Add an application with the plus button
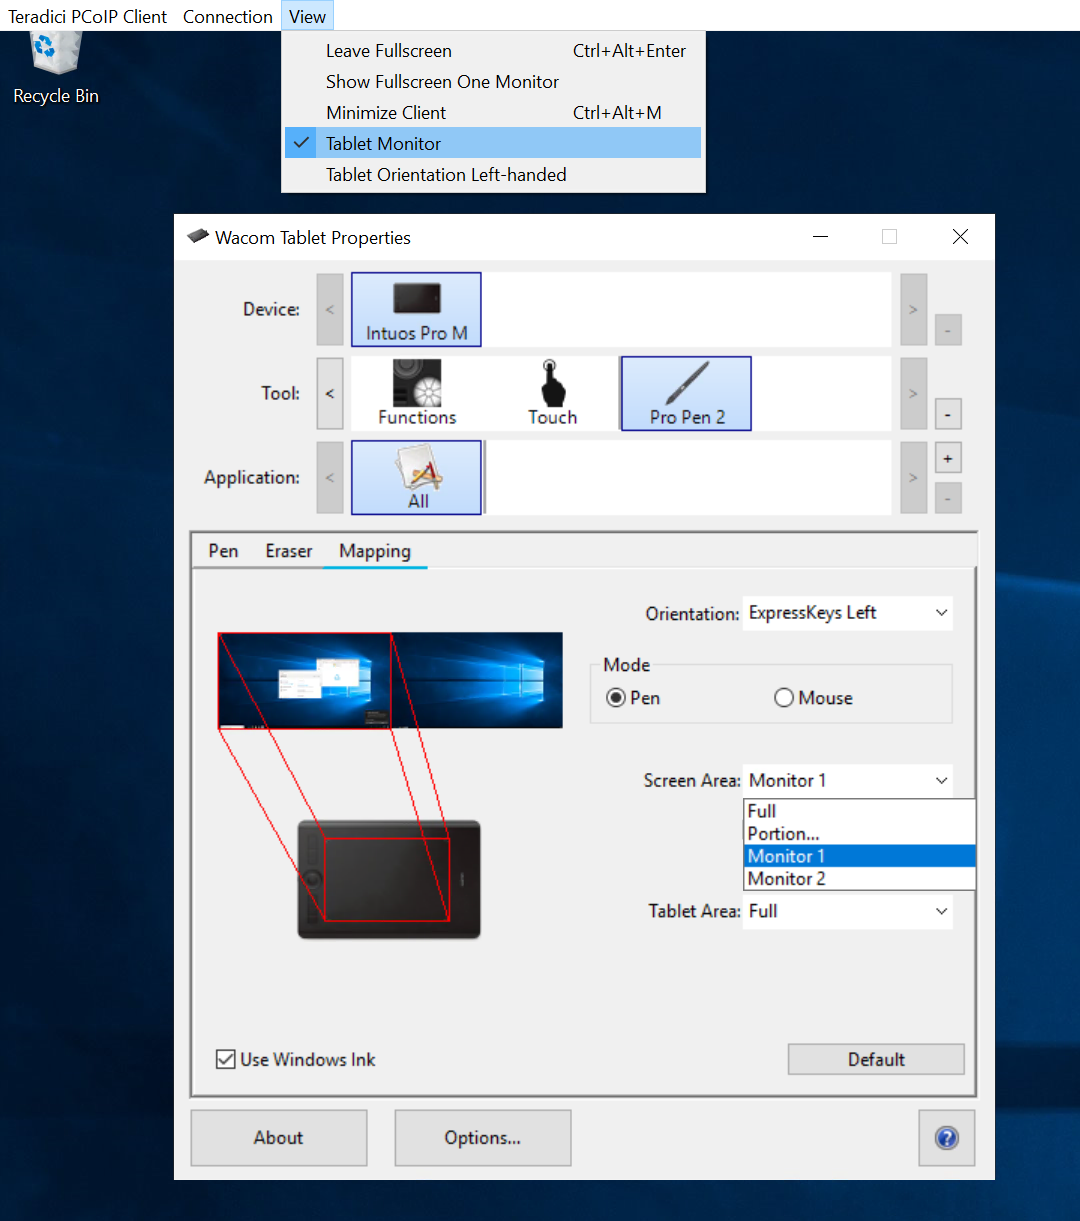This screenshot has height=1221, width=1080. [x=948, y=459]
